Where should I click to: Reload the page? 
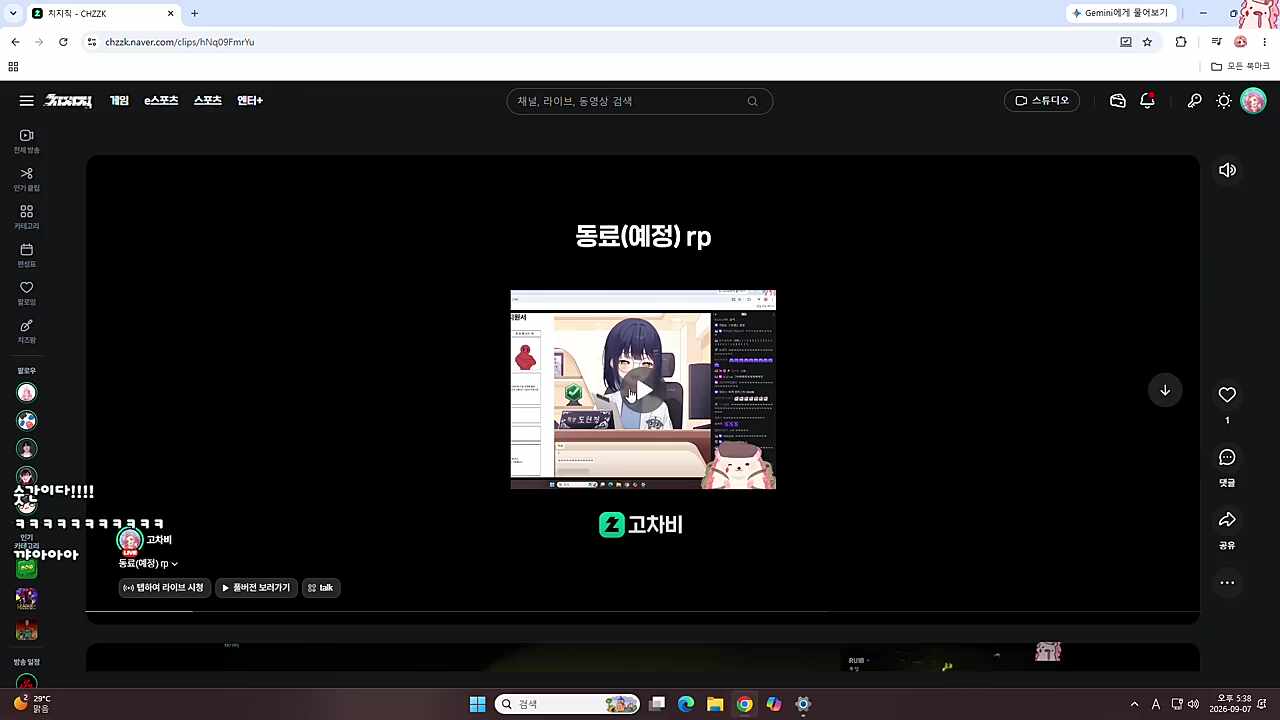pos(63,42)
